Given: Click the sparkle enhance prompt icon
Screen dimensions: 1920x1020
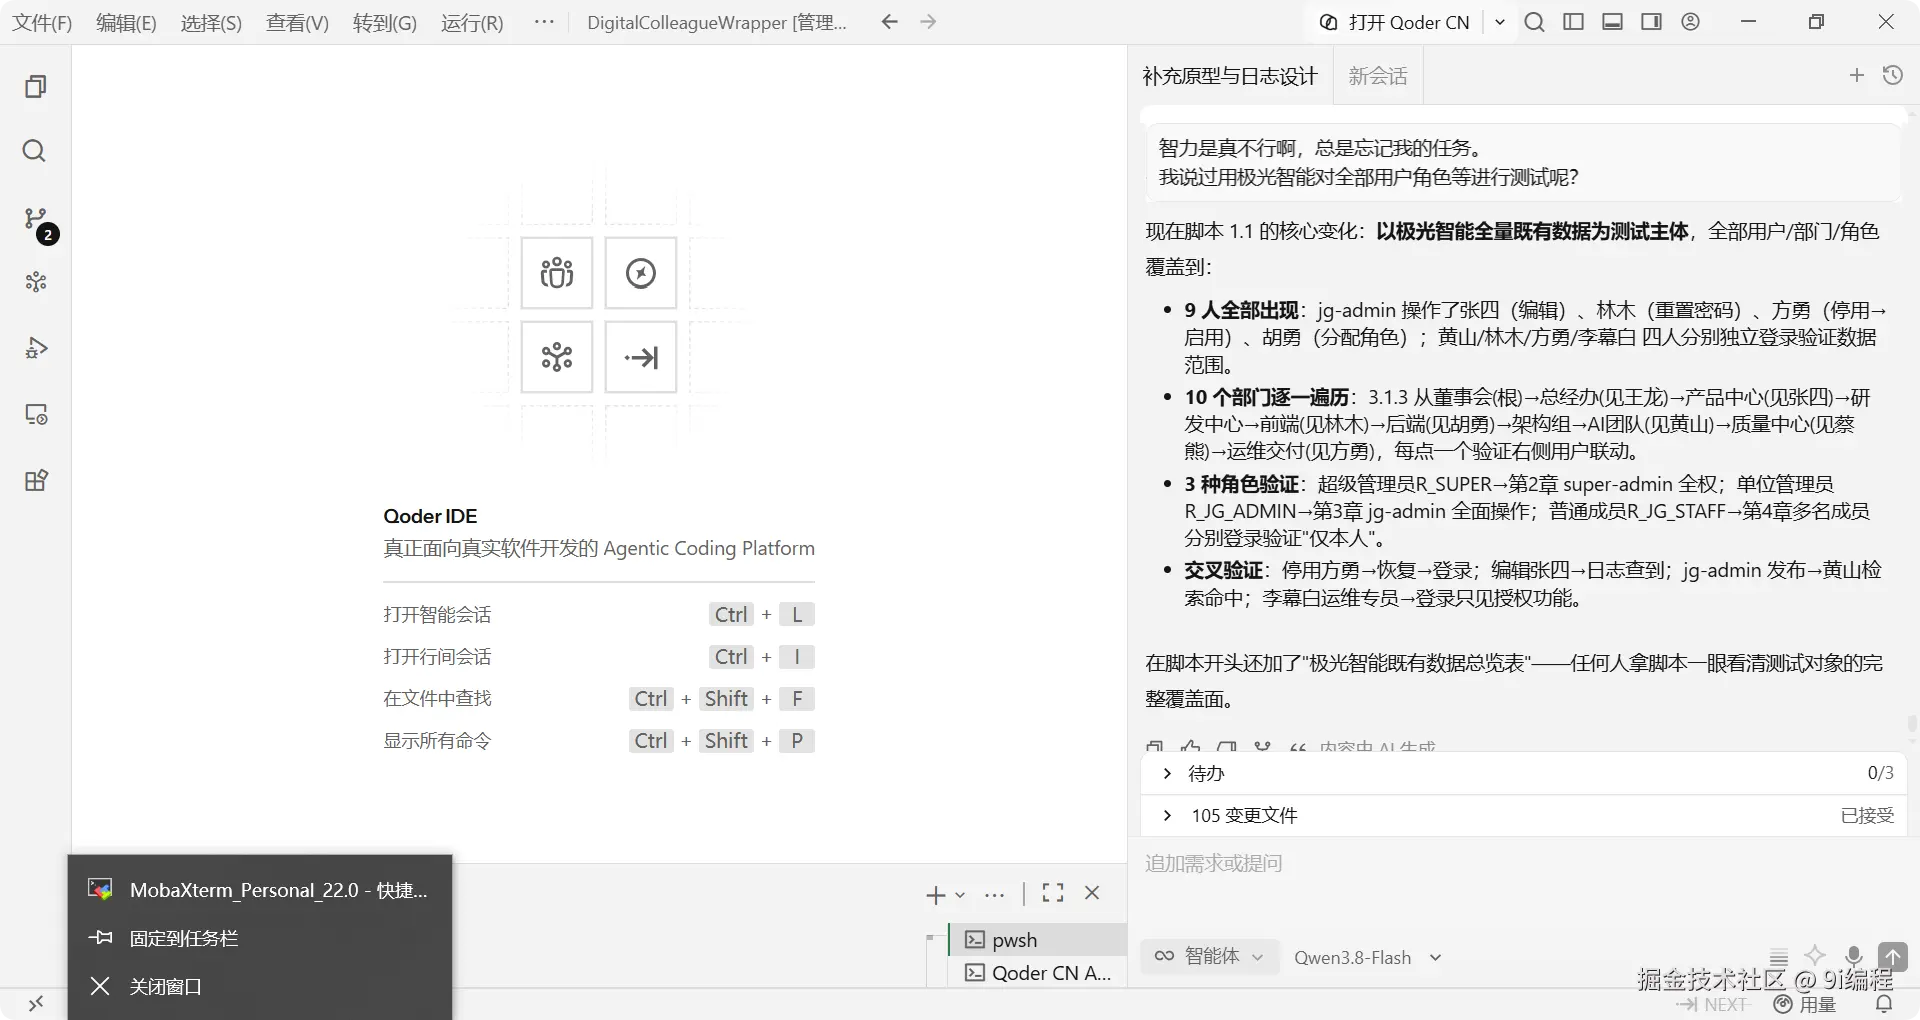Looking at the screenshot, I should [x=1815, y=956].
